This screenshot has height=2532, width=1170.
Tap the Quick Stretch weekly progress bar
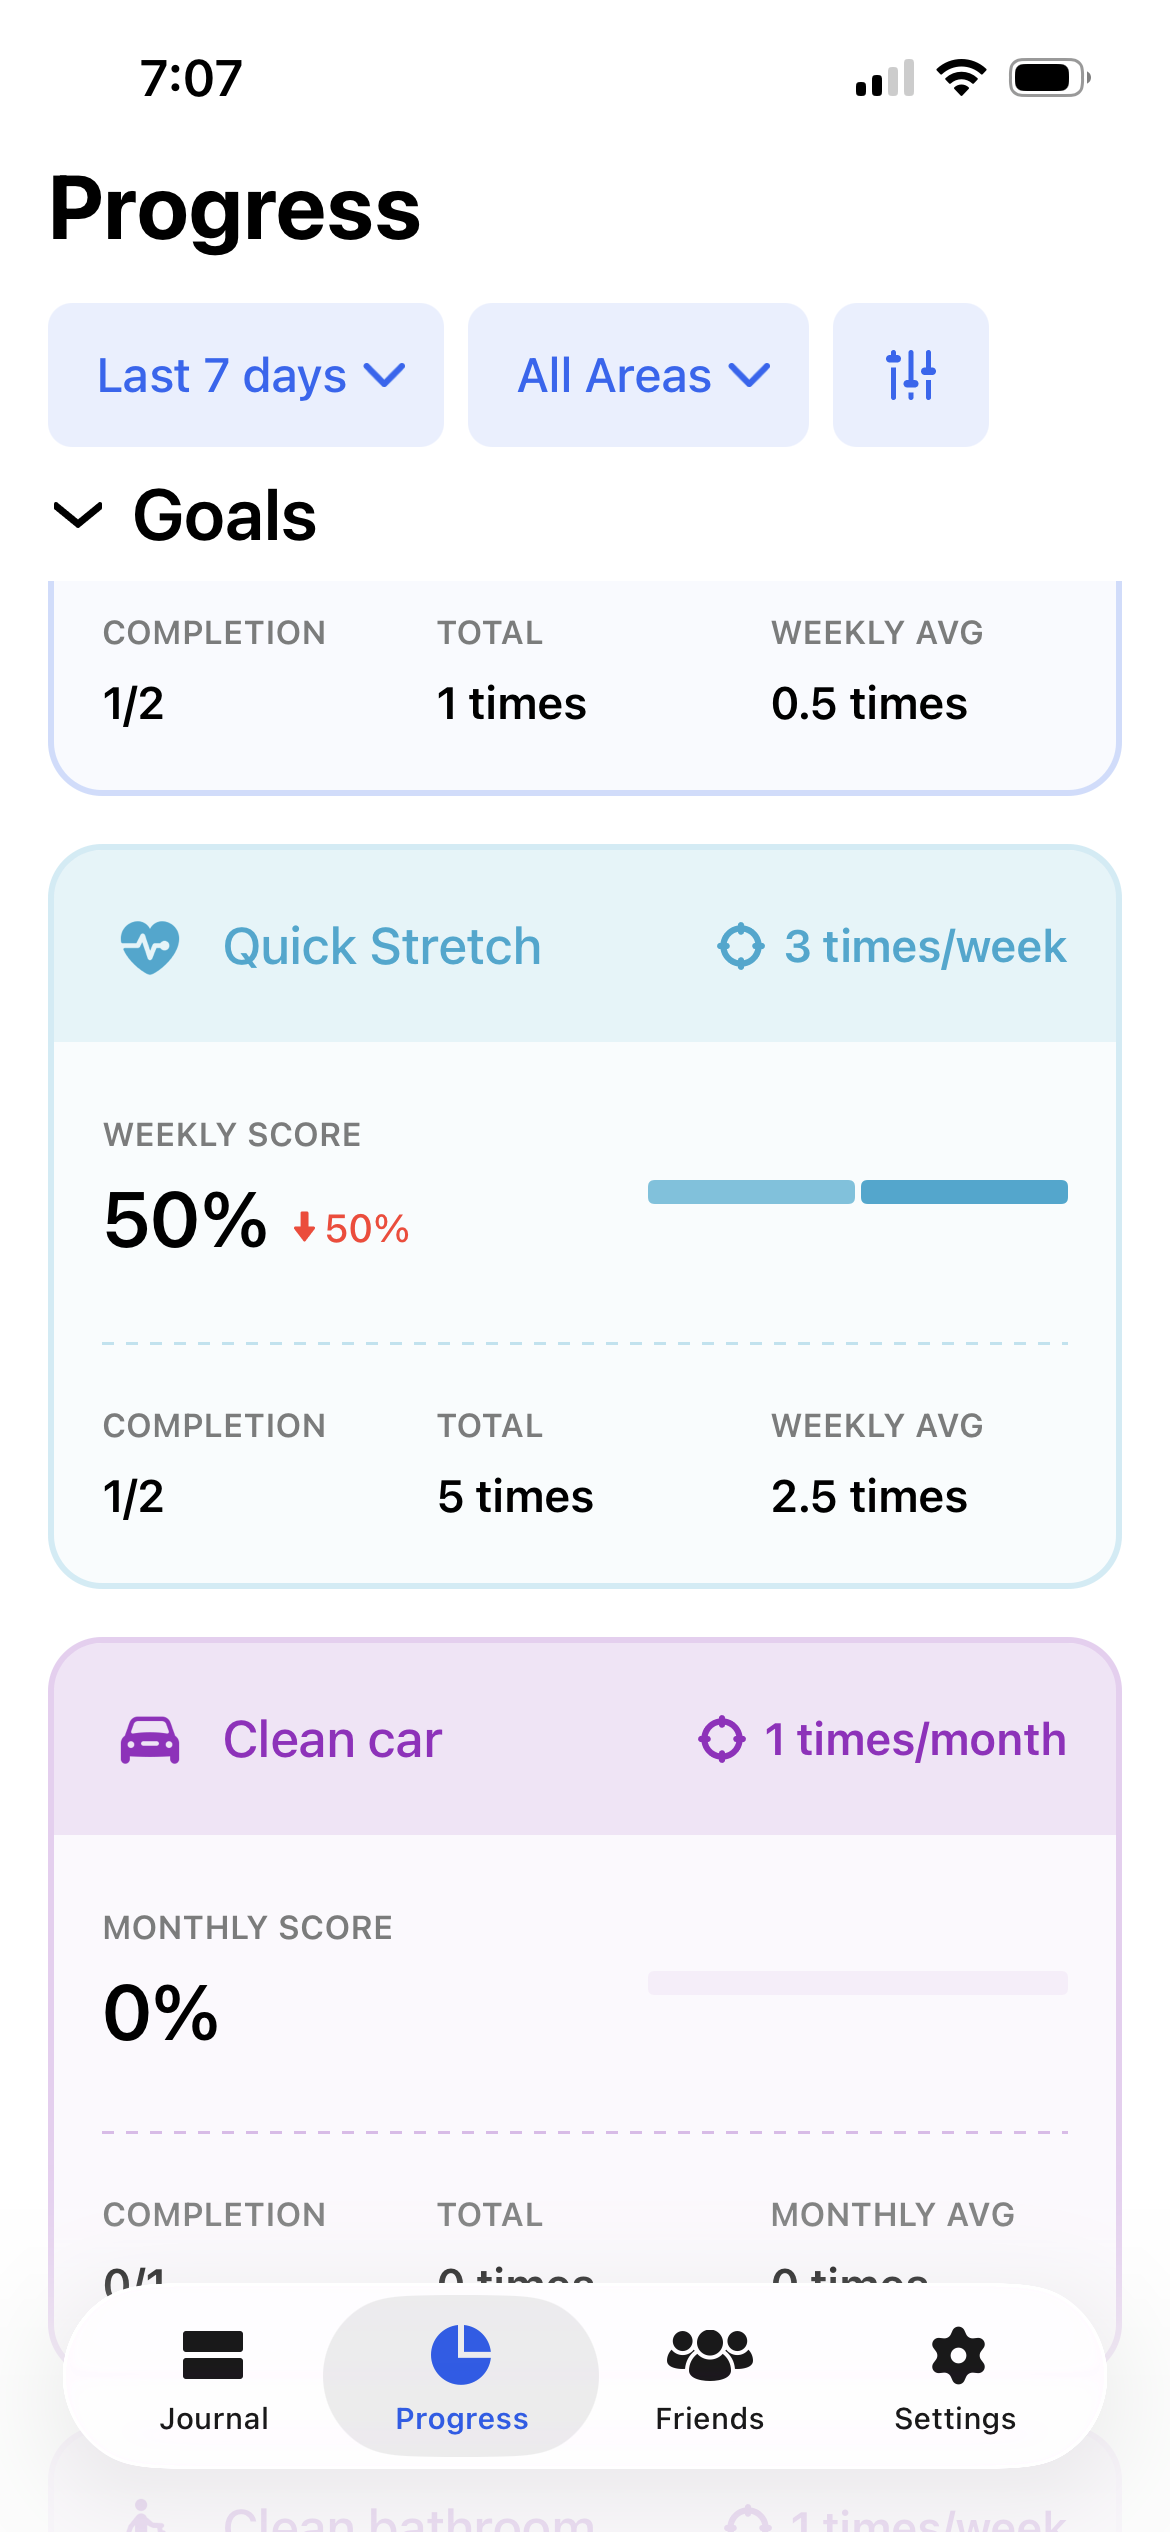tap(858, 1192)
